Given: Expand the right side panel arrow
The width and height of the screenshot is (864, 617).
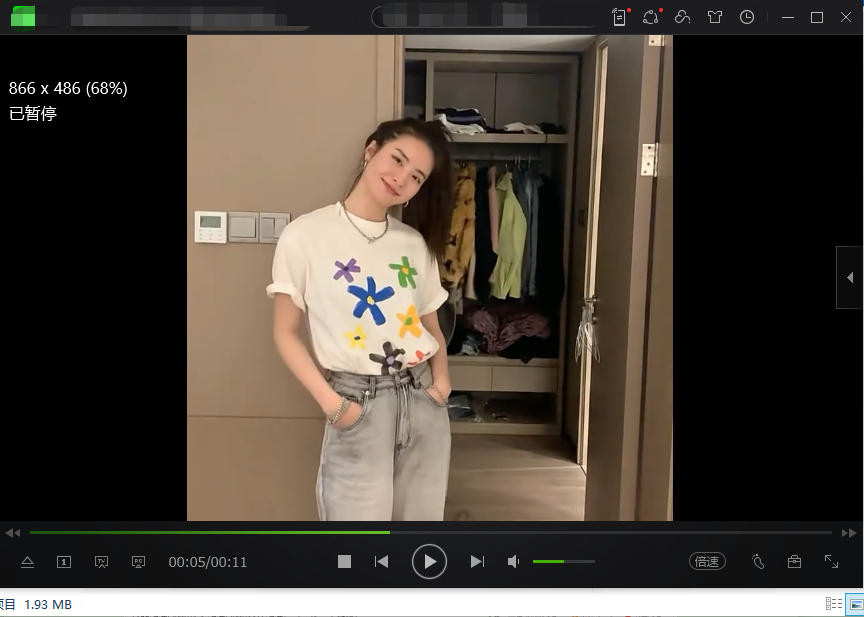Looking at the screenshot, I should [850, 278].
